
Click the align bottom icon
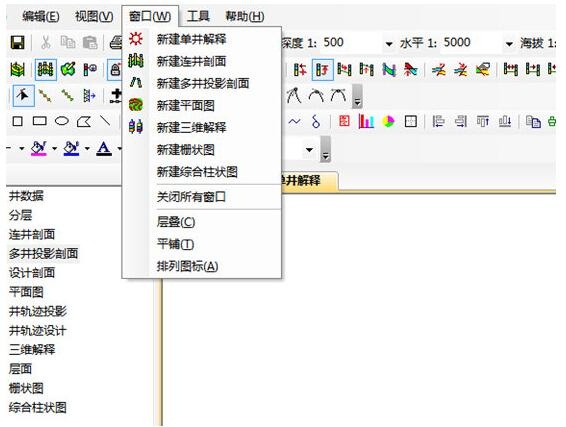click(x=505, y=121)
